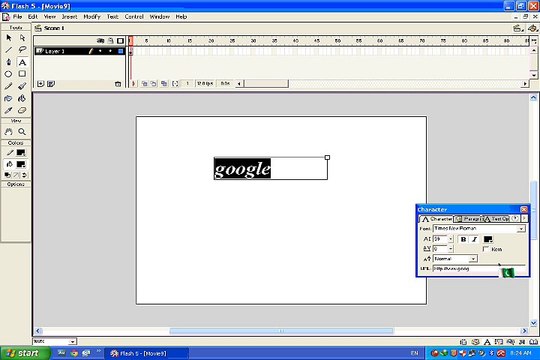Switch to the Paragraph tab
The width and height of the screenshot is (540, 360).
(468, 219)
